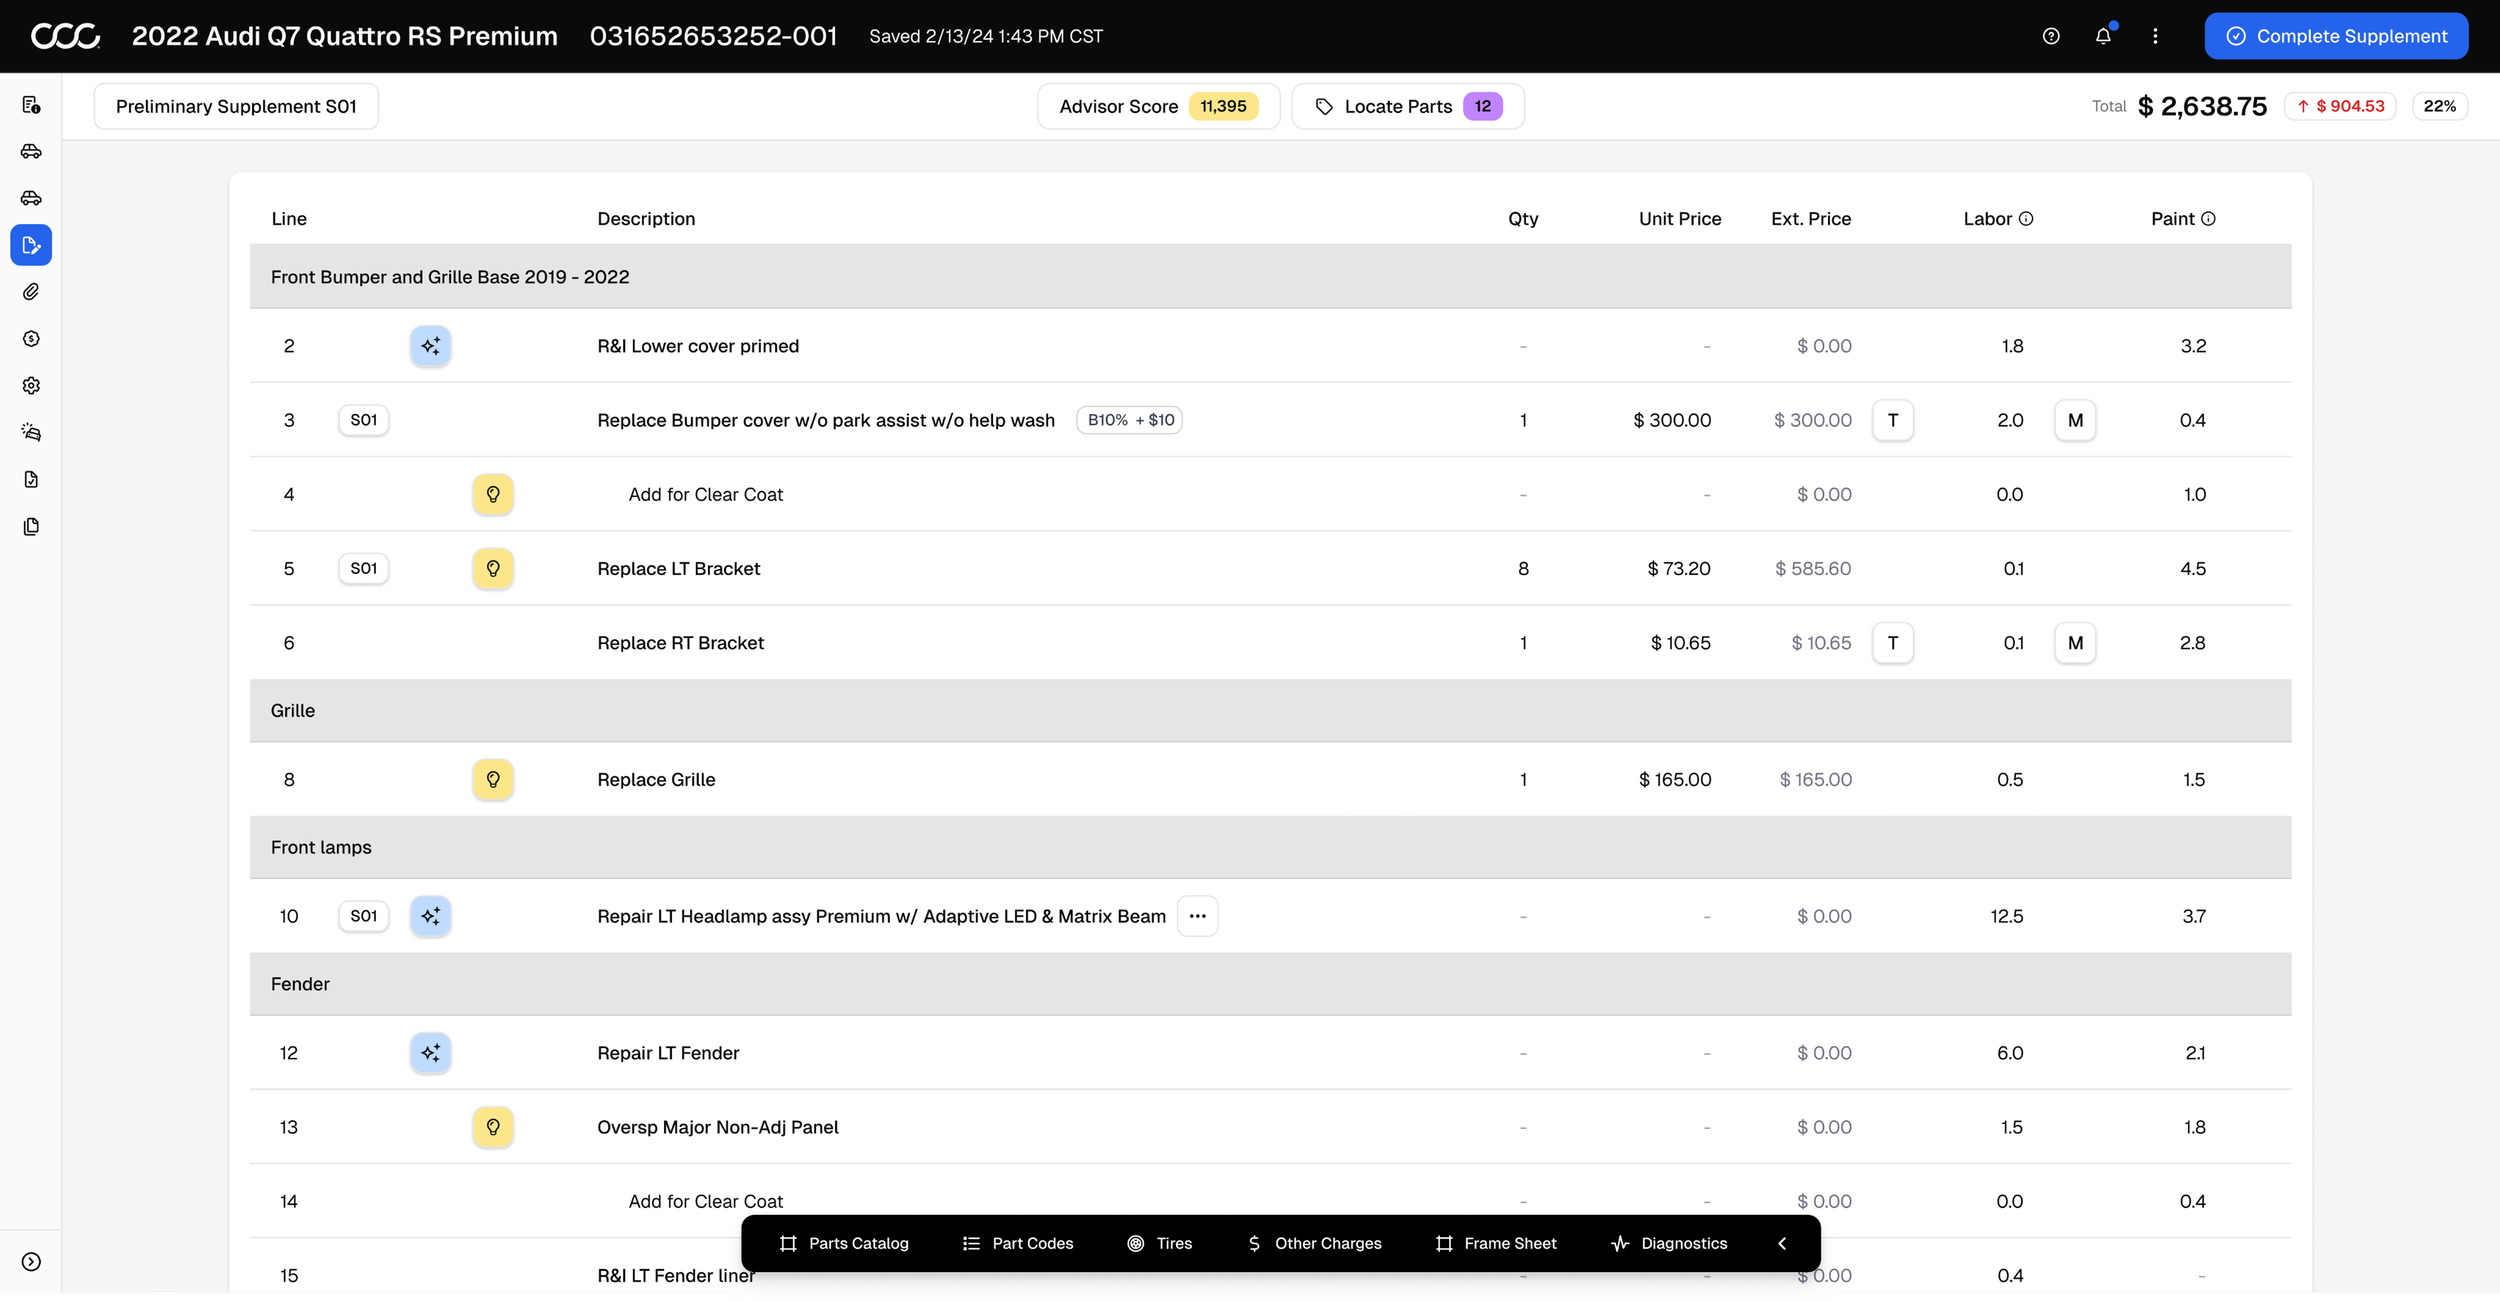This screenshot has width=2500, height=1301.
Task: Open the dollar badge sidebar icon
Action: [x=31, y=339]
